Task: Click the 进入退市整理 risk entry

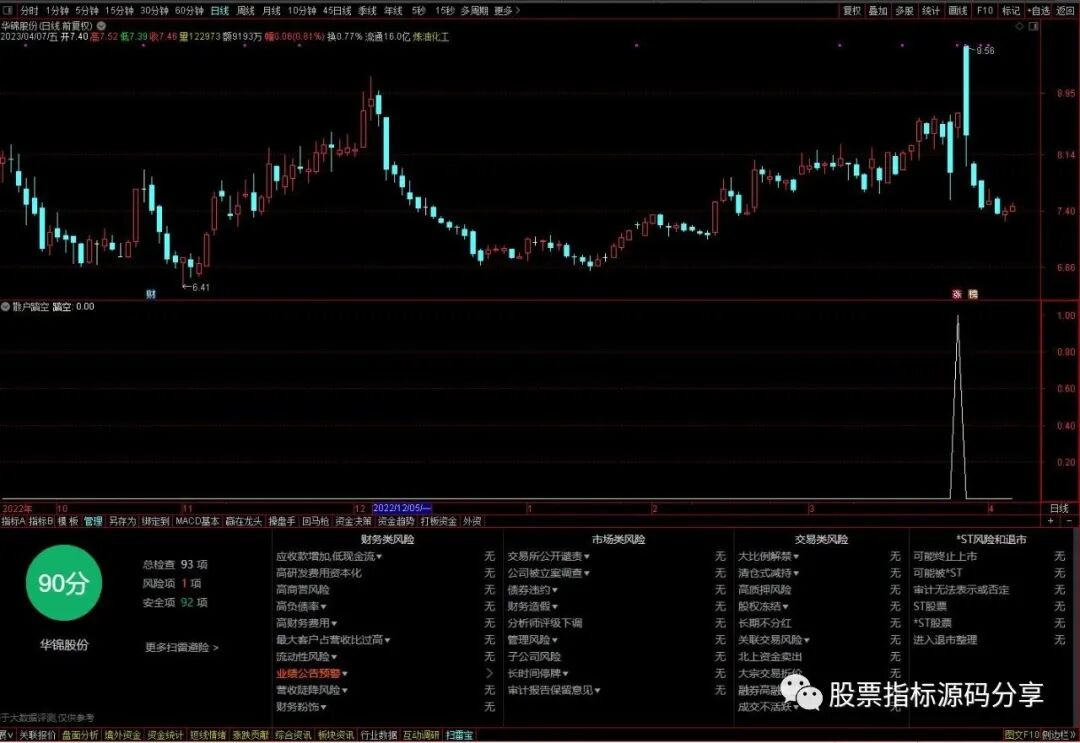Action: (x=945, y=640)
